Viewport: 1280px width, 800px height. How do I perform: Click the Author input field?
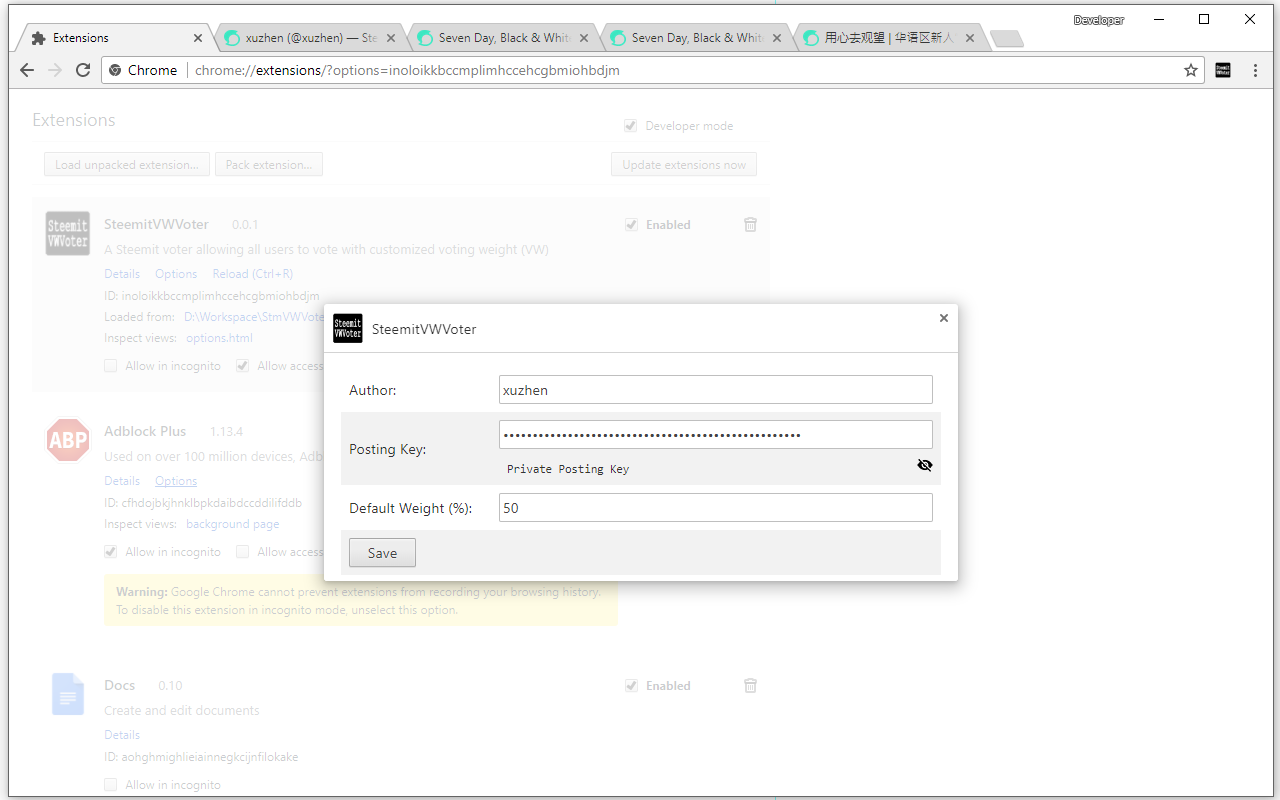[x=716, y=390]
